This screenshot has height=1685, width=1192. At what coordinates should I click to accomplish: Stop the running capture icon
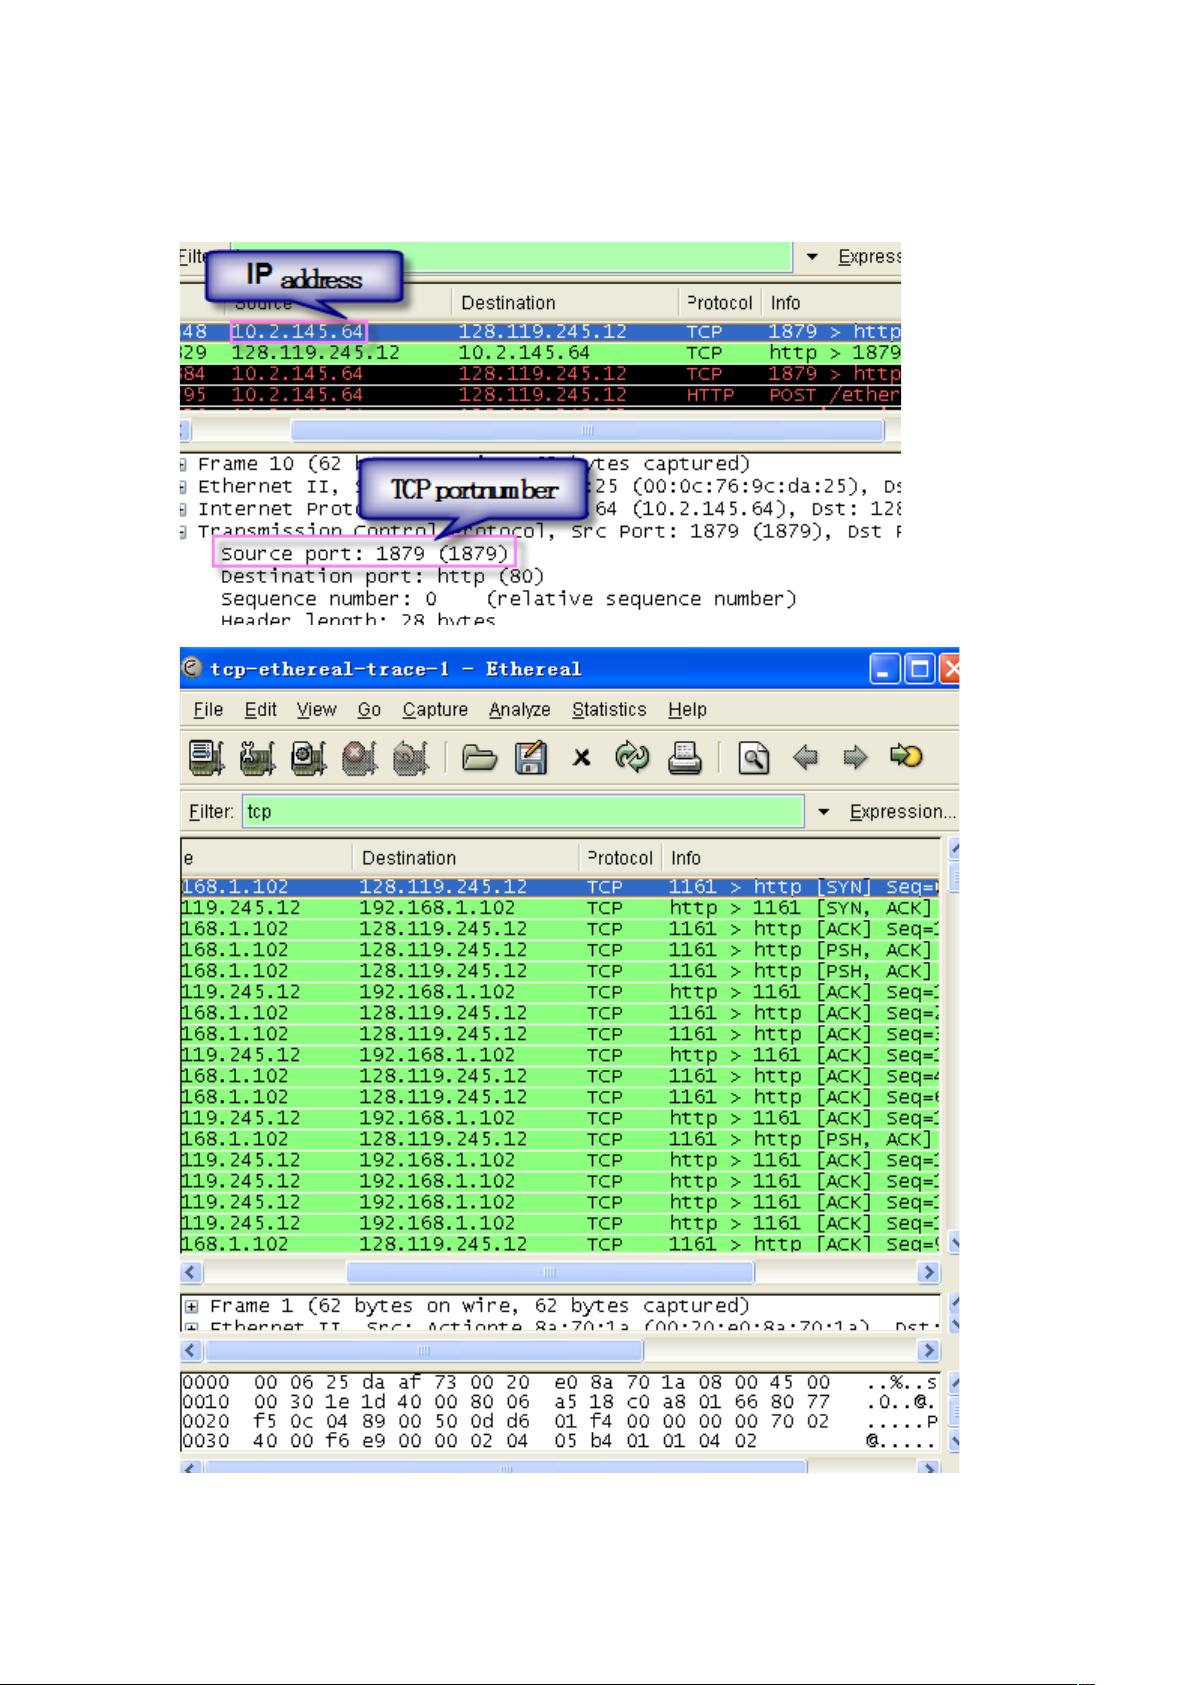click(359, 758)
